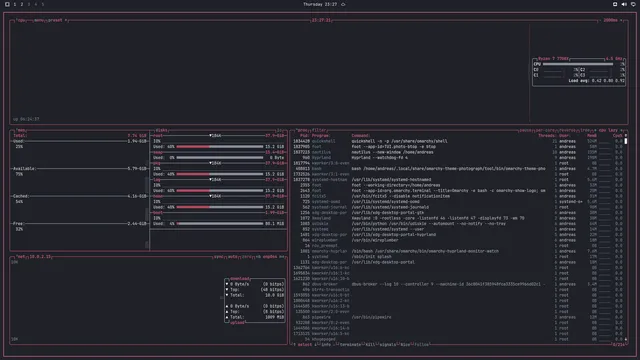
Task: Click Follow in proc footer
Action: pos(421,344)
